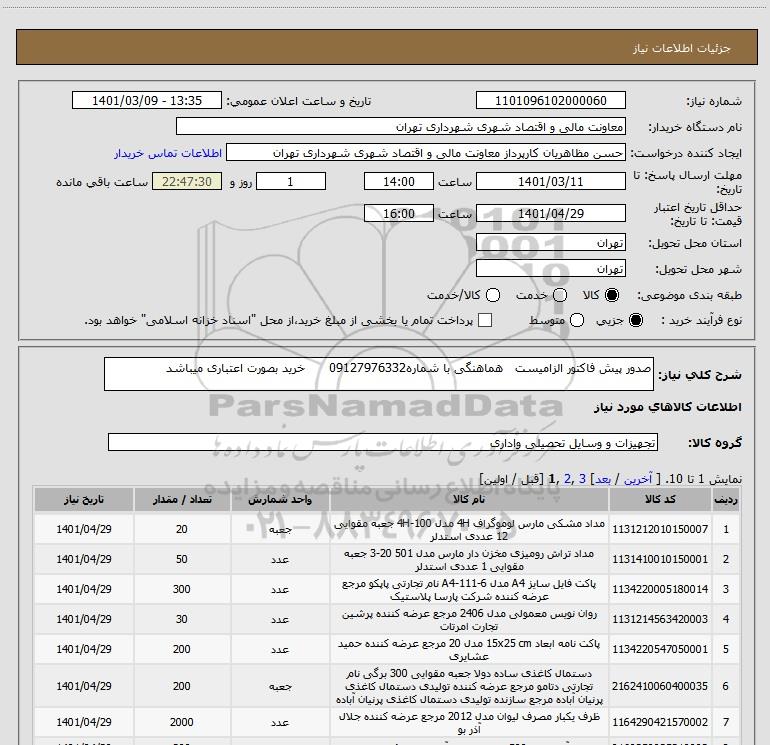Click the remaining time field 22:47:30
The width and height of the screenshot is (770, 745).
pos(187,181)
